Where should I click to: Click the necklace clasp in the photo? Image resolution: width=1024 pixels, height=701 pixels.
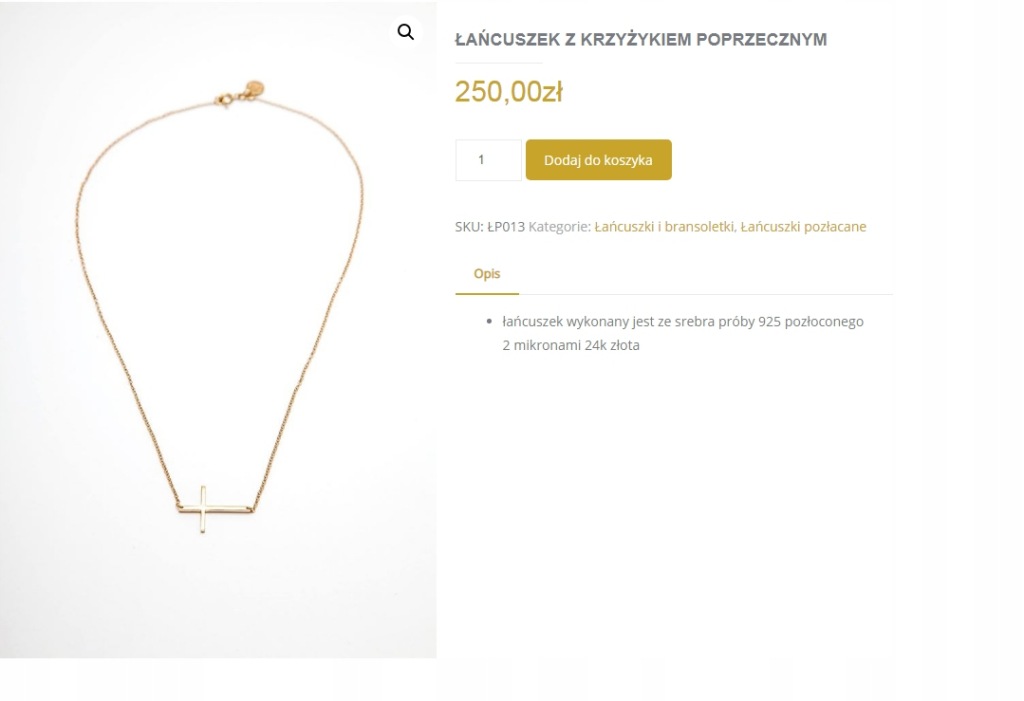tap(224, 101)
